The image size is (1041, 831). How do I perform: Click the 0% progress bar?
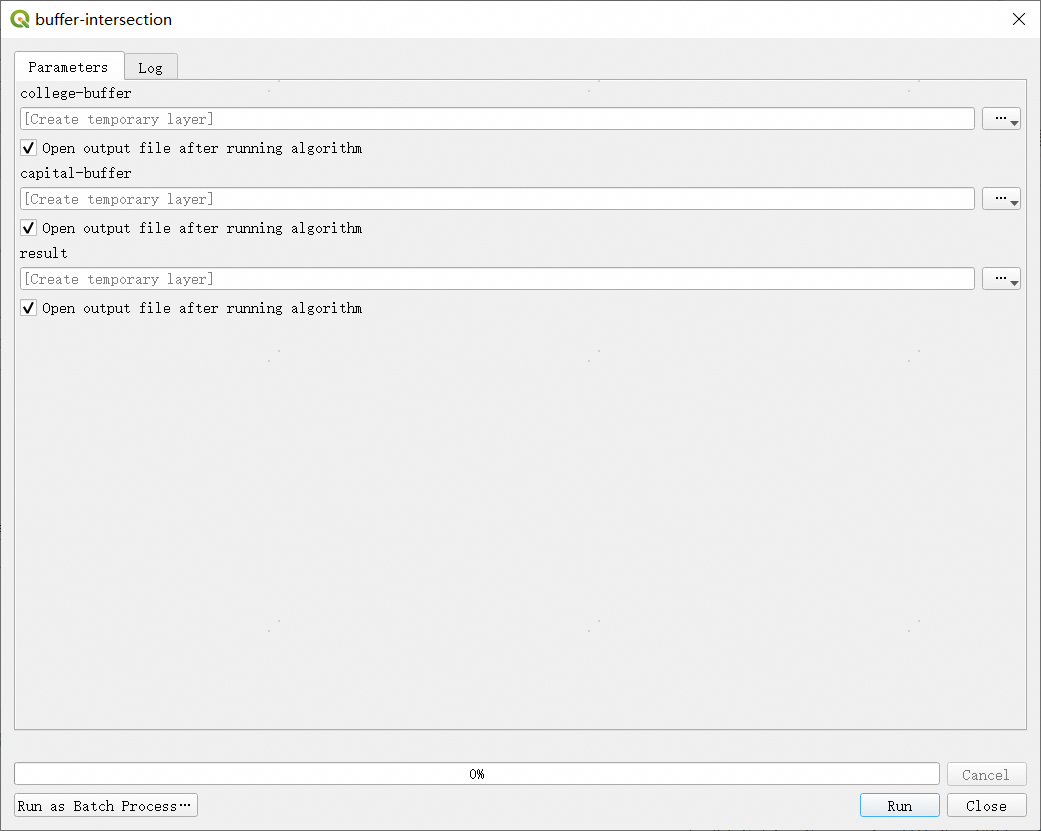476,774
